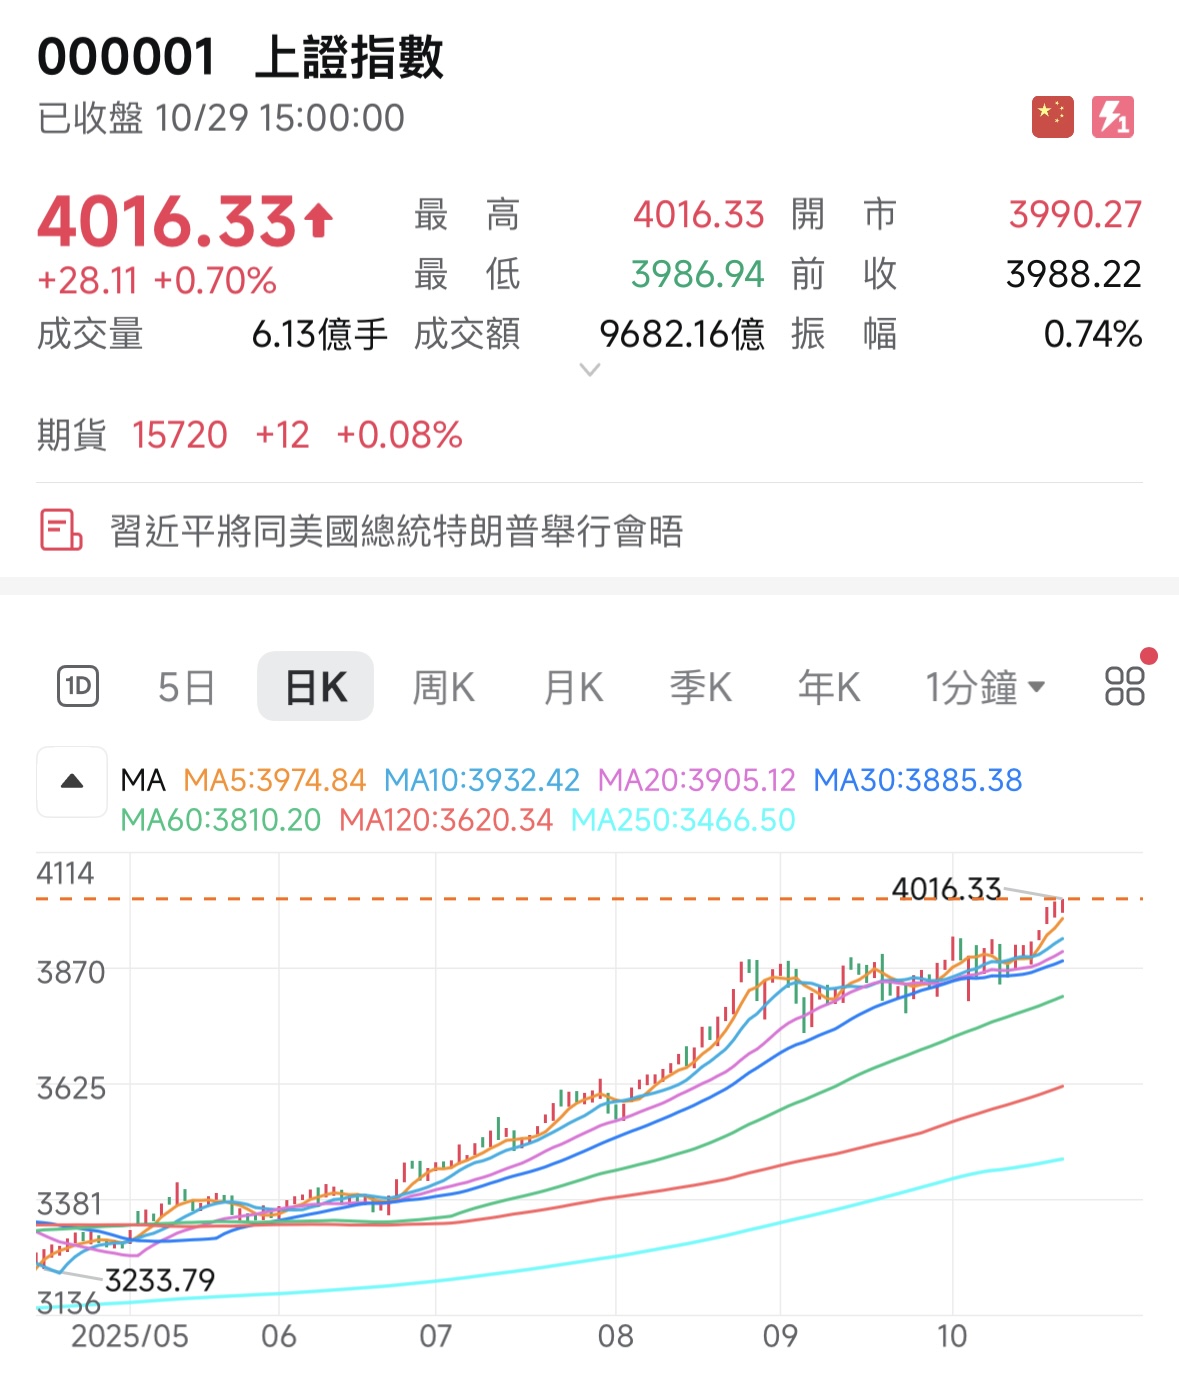Click the 期貨 futures quote row
1179x1385 pixels.
[x=248, y=435]
